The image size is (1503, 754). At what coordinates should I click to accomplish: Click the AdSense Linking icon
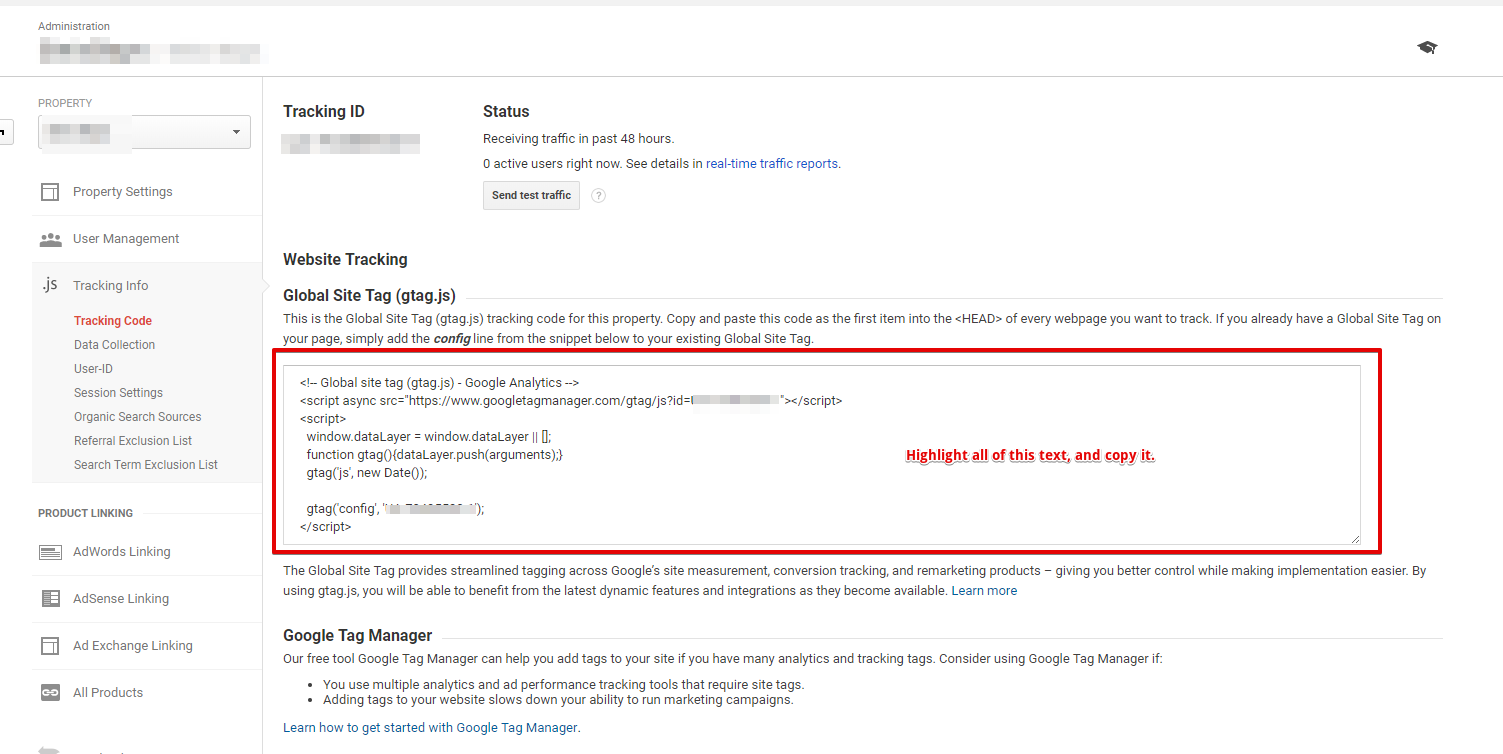pyautogui.click(x=50, y=599)
